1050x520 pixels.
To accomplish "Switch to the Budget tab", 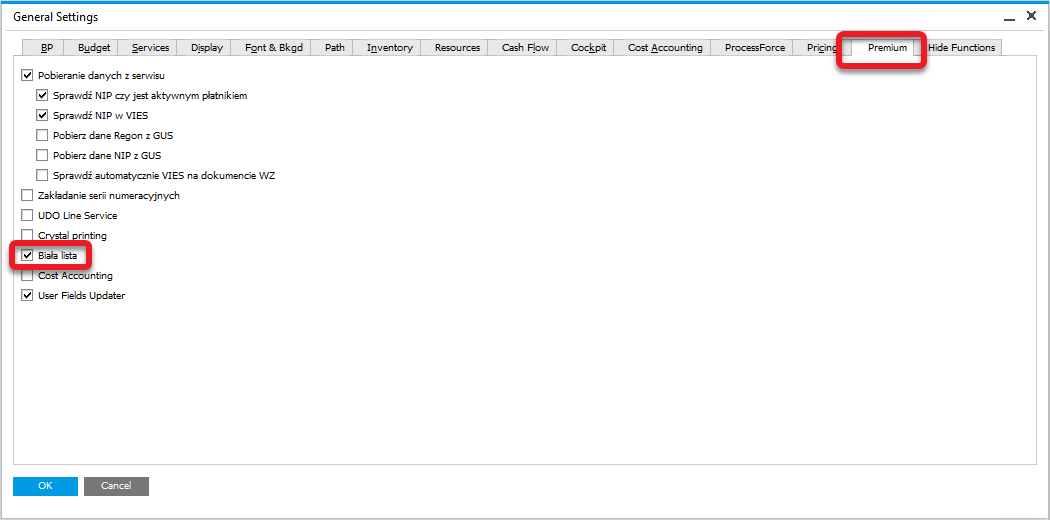I will tap(94, 48).
